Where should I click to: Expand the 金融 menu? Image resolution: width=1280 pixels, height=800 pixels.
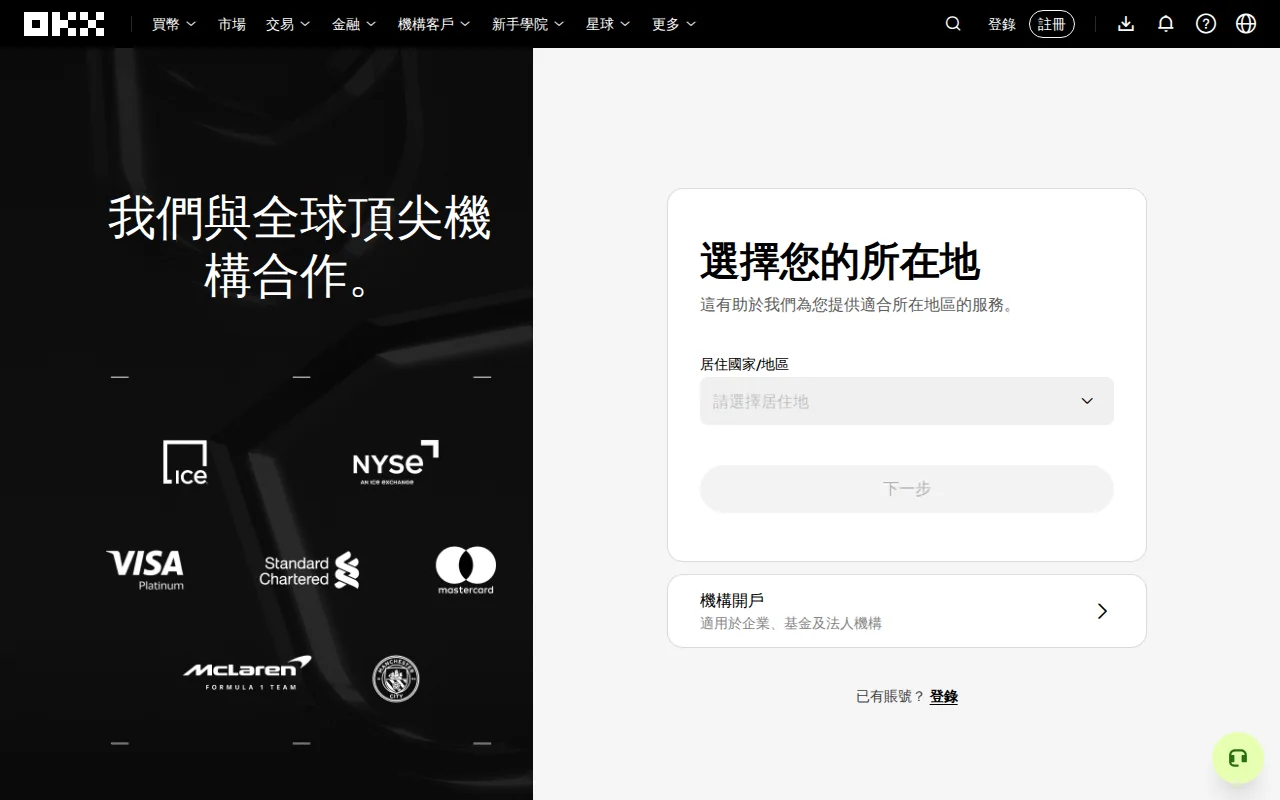pyautogui.click(x=354, y=24)
